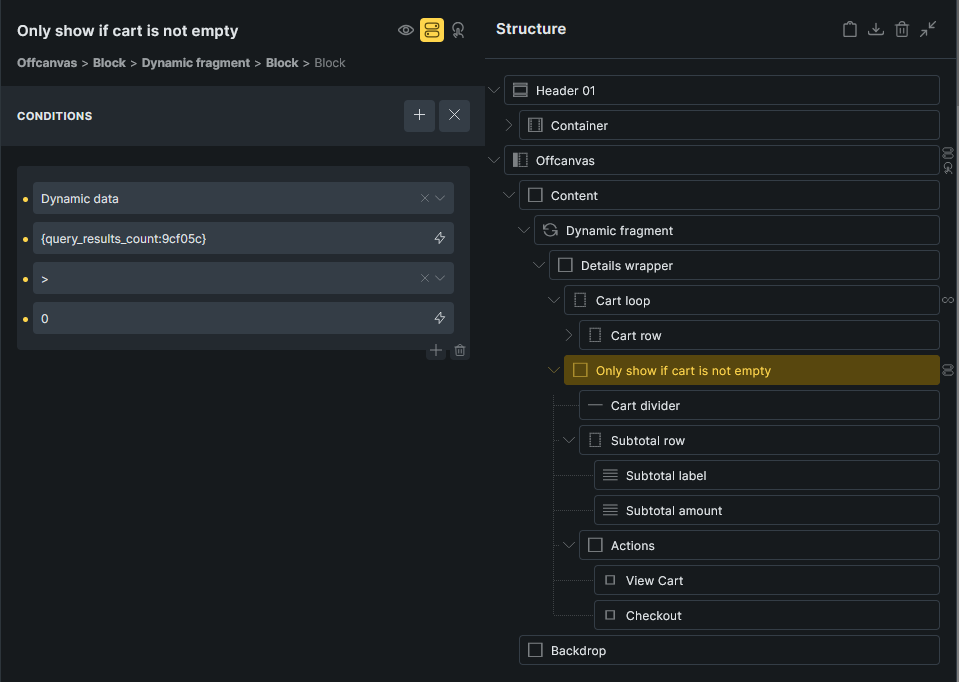Open dynamic data picker for query_results_count field
This screenshot has width=959, height=682.
[x=440, y=239]
